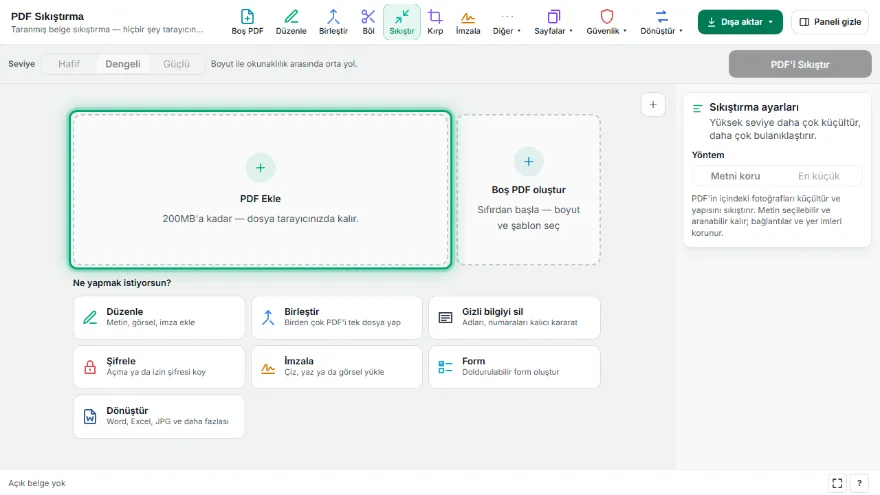This screenshot has height=495, width=880.
Task: Expand the Sayfalar dropdown menu
Action: (553, 22)
